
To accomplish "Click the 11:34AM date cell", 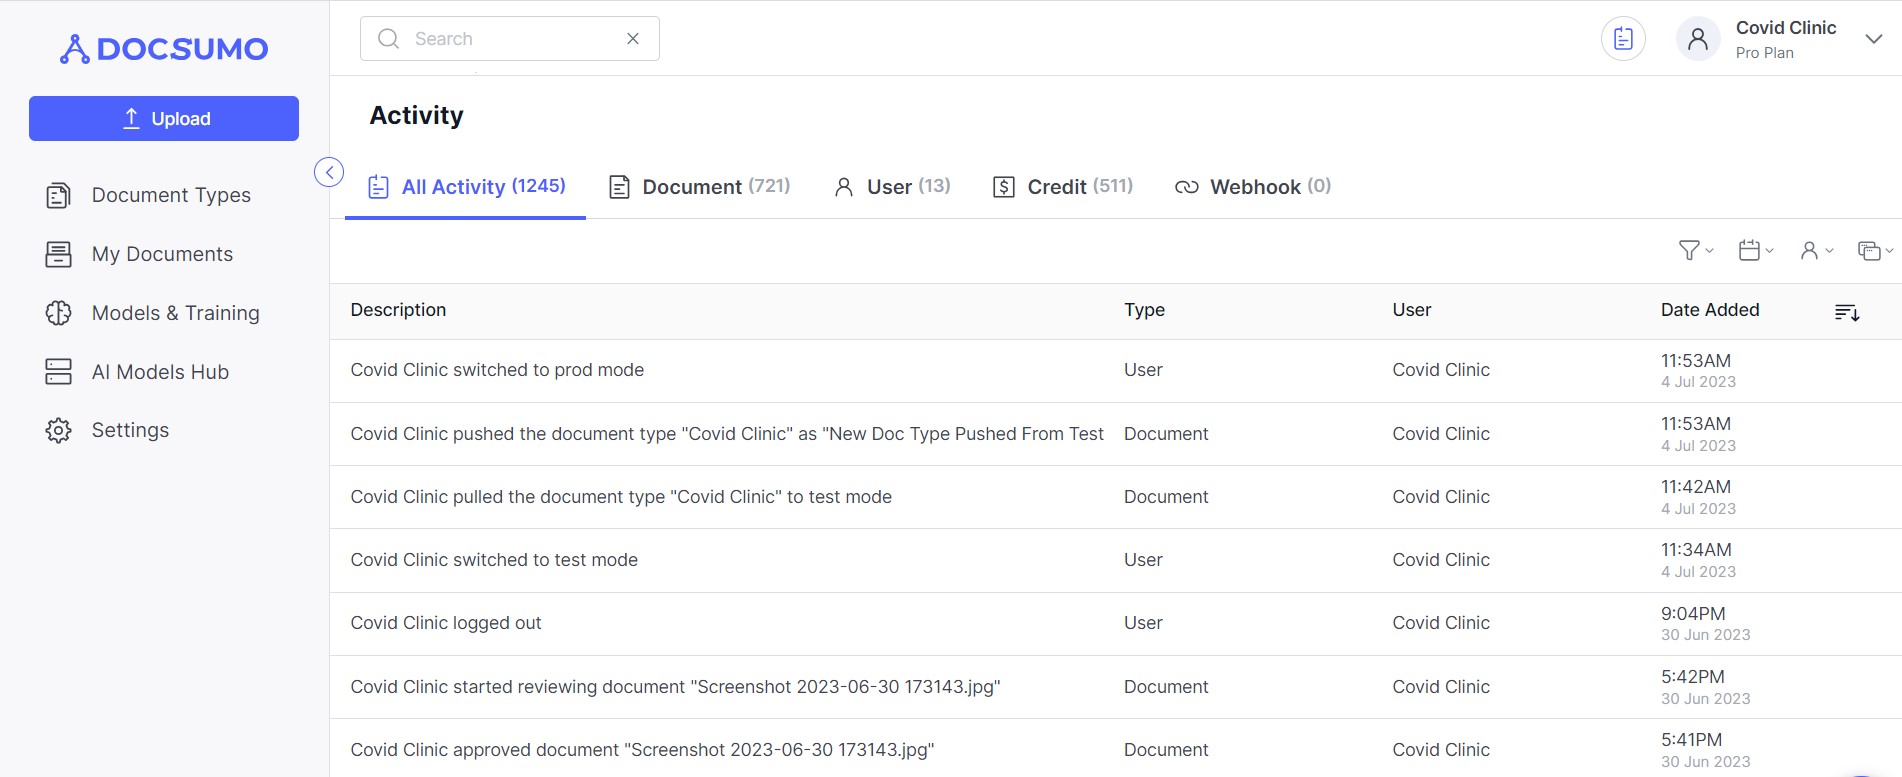I will point(1698,560).
